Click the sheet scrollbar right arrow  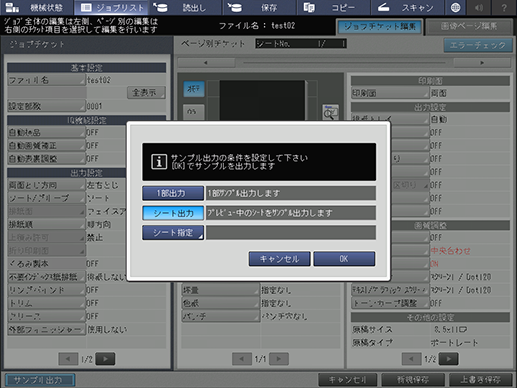click(x=482, y=63)
